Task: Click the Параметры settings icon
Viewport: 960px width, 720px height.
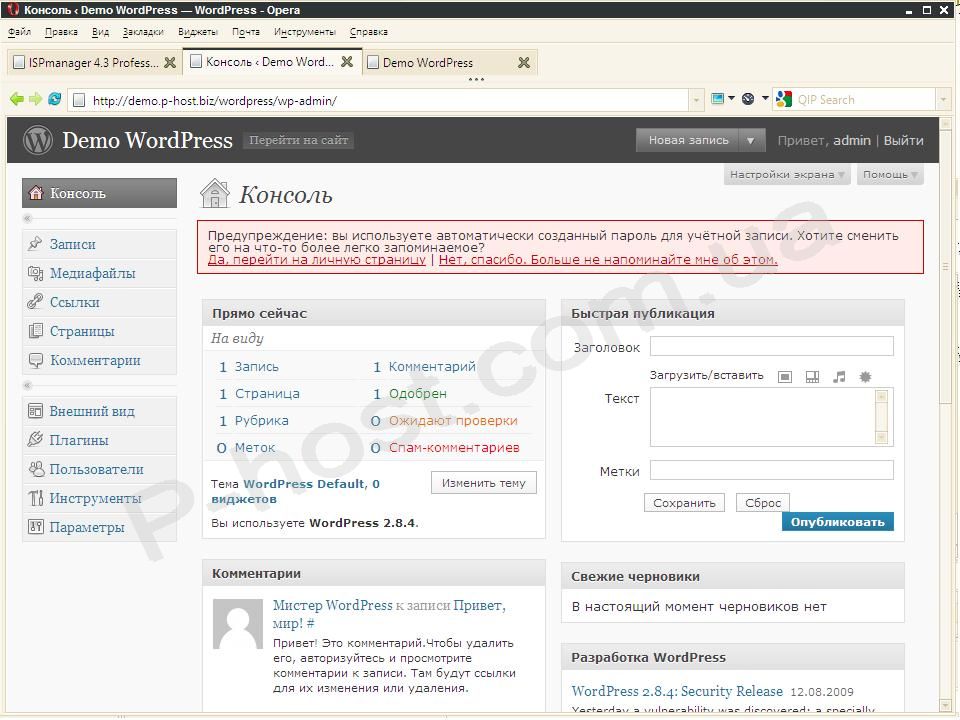Action: coord(36,527)
